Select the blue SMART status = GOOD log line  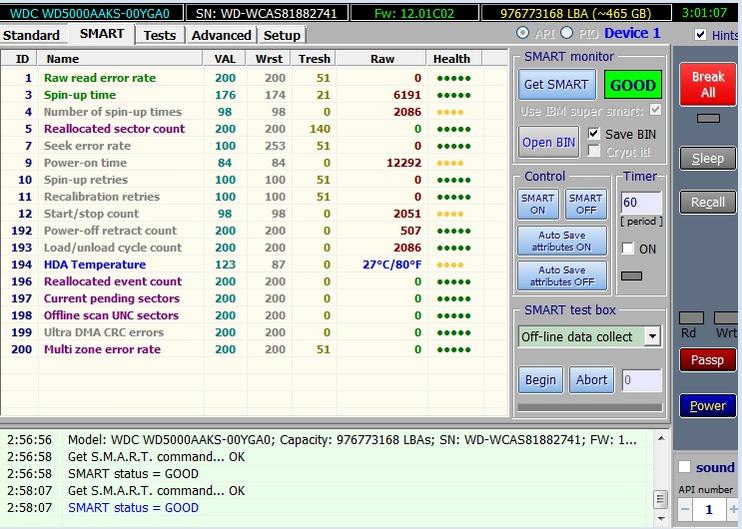pos(133,508)
